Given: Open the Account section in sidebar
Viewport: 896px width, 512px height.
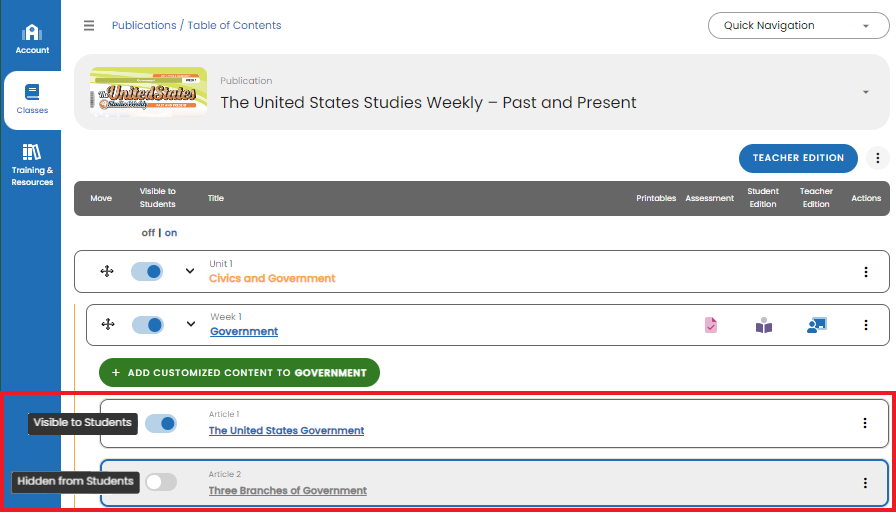Looking at the screenshot, I should pos(32,39).
